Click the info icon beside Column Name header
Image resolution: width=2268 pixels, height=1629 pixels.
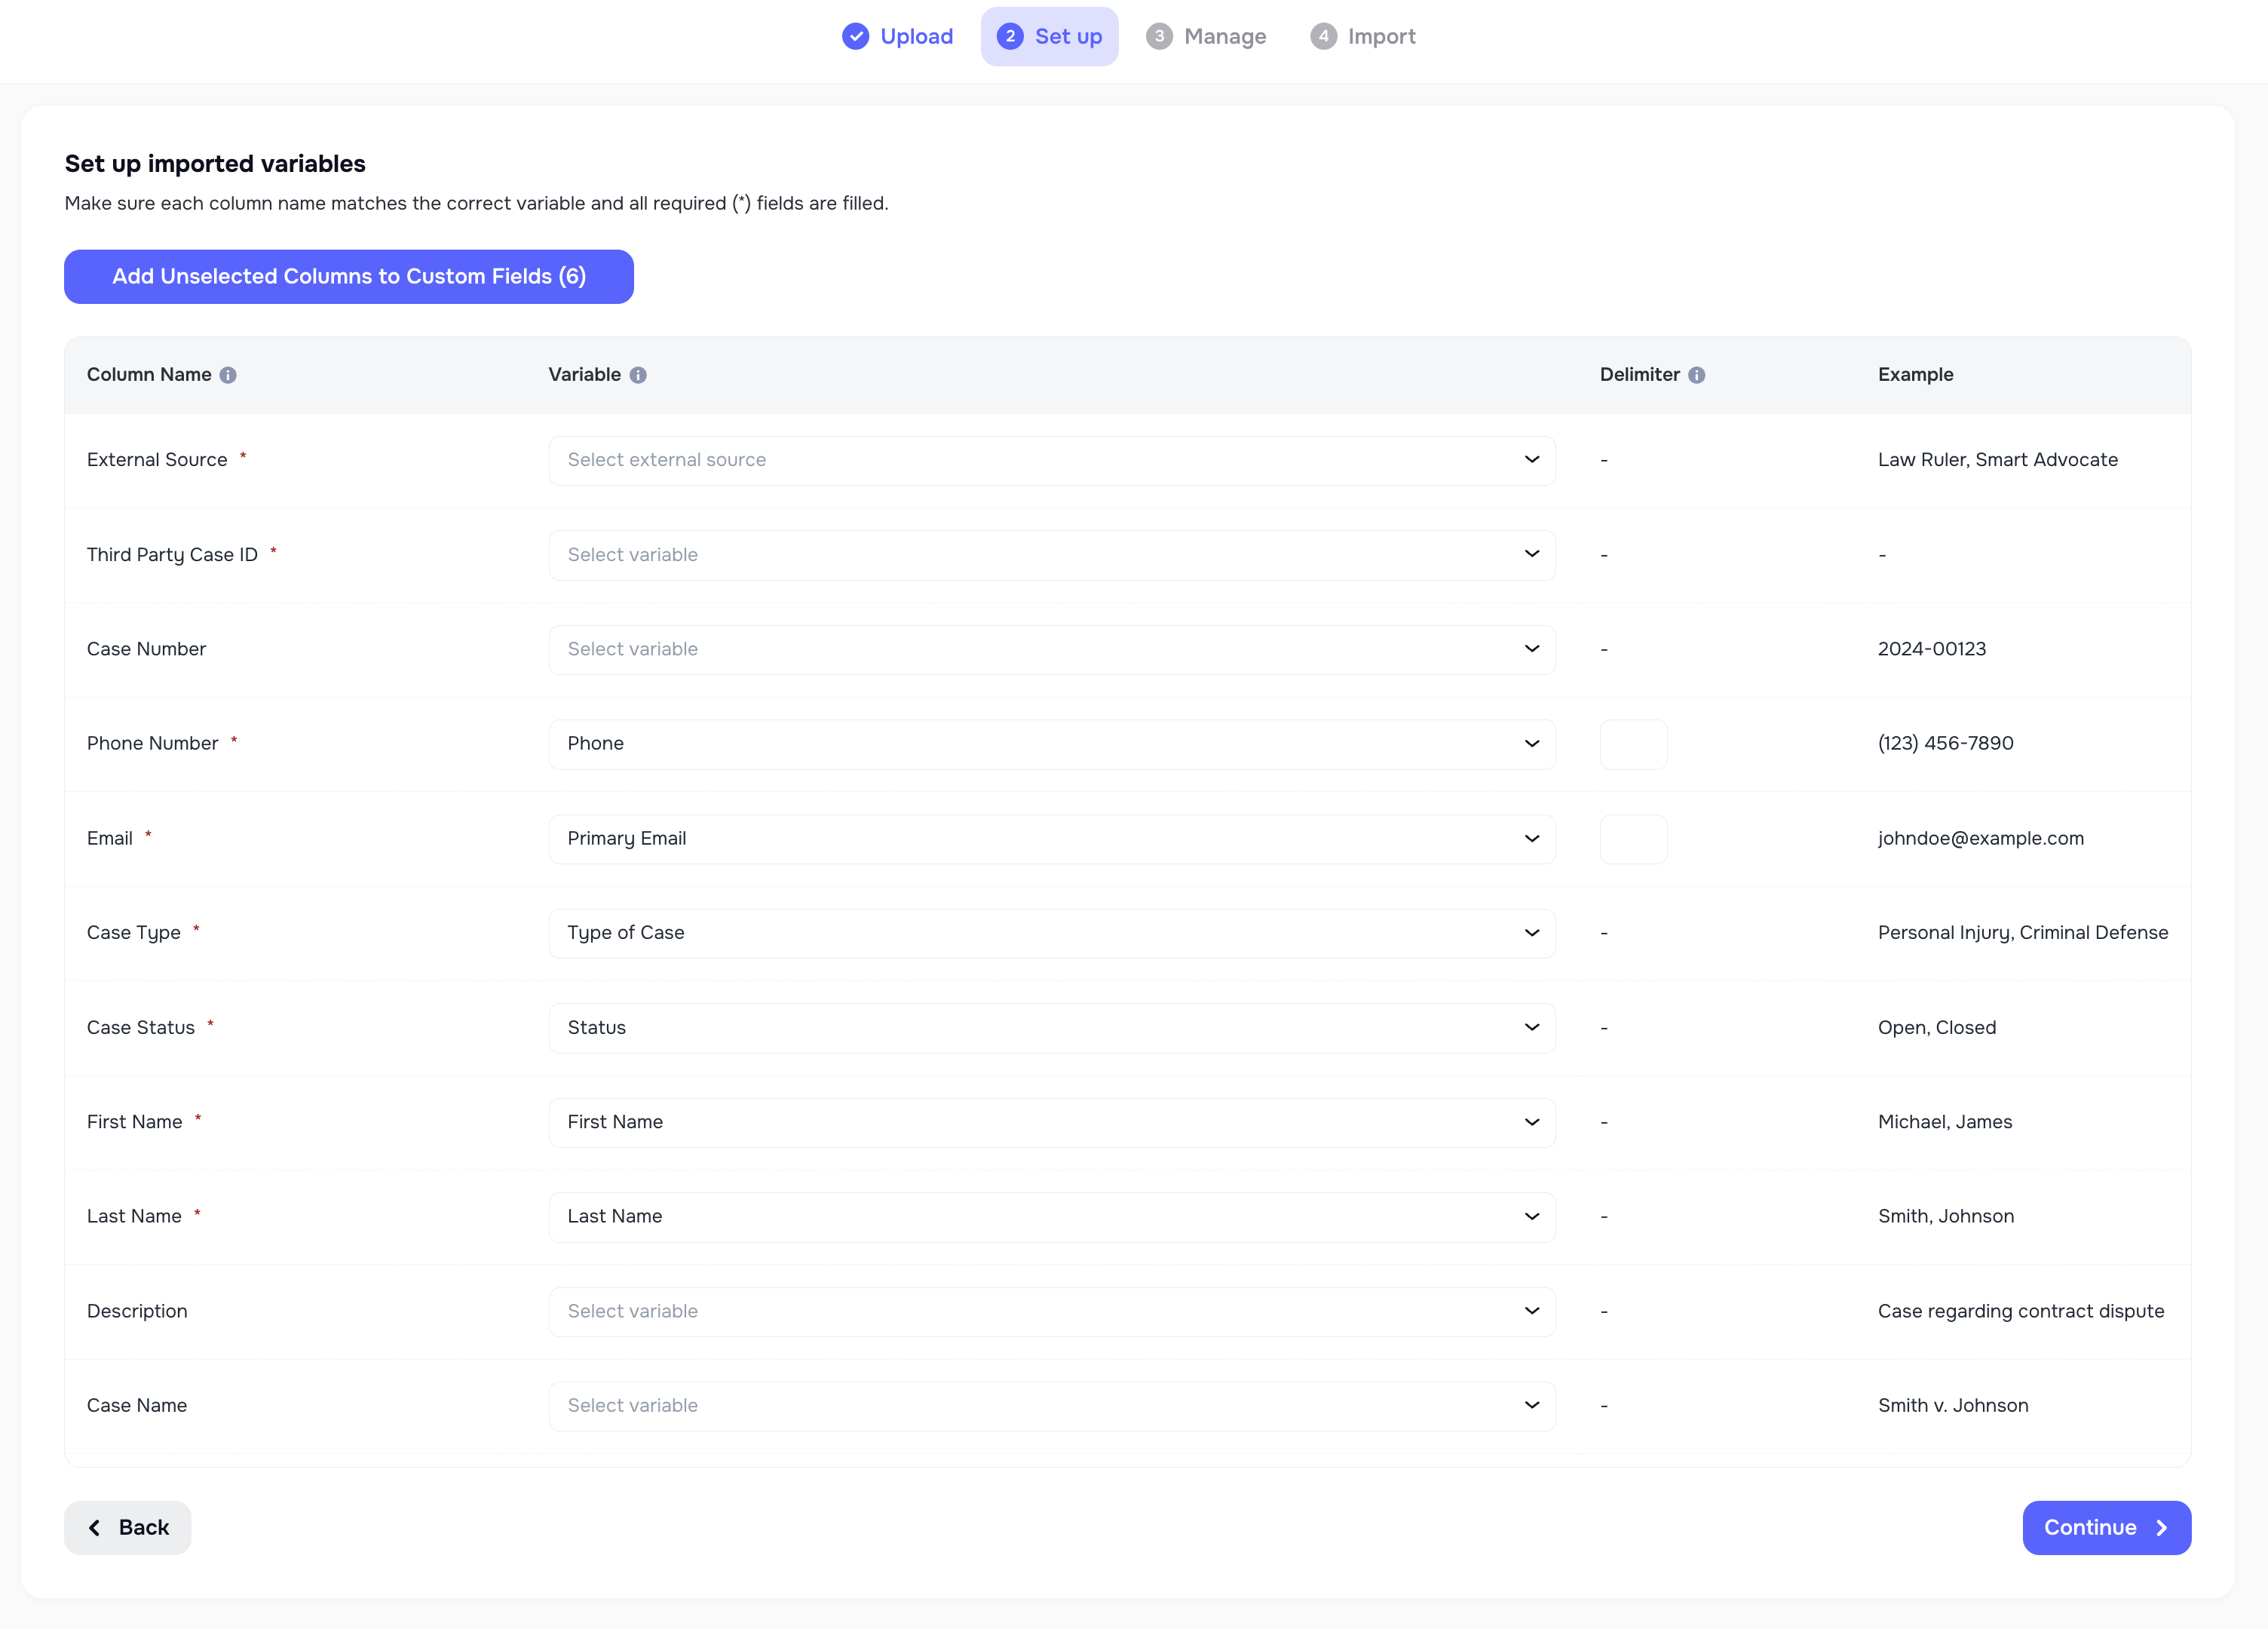click(x=229, y=375)
